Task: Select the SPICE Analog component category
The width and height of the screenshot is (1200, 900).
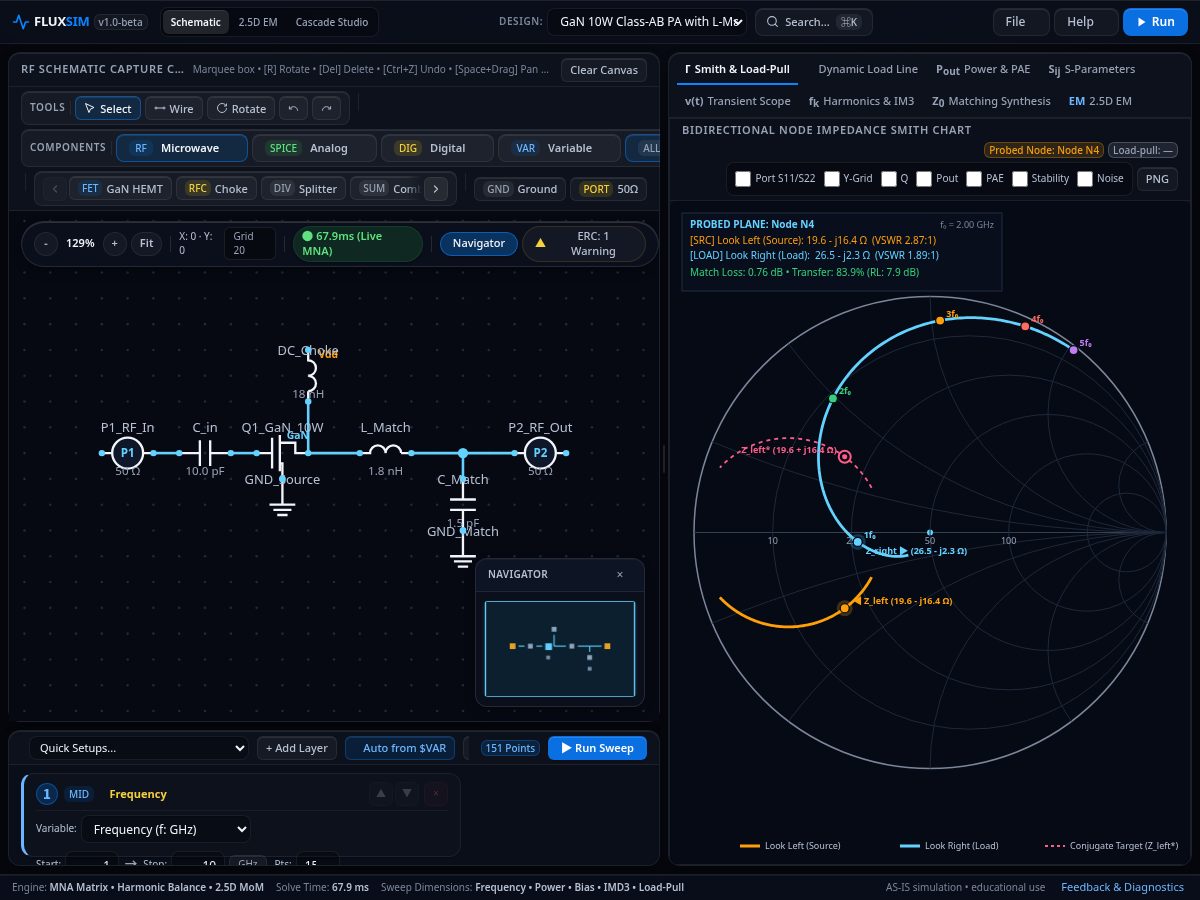Action: [x=314, y=148]
